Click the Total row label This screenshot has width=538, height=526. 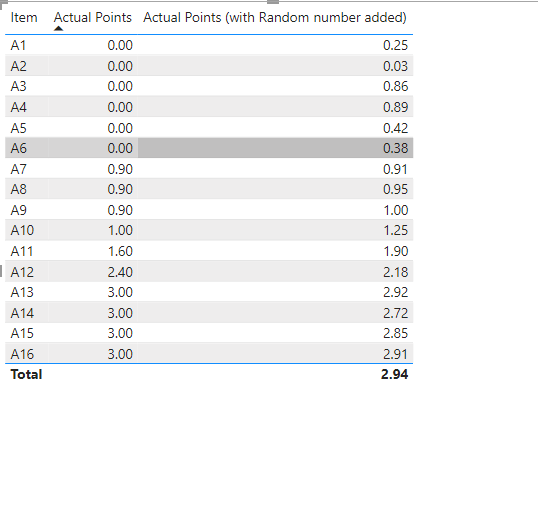click(26, 374)
